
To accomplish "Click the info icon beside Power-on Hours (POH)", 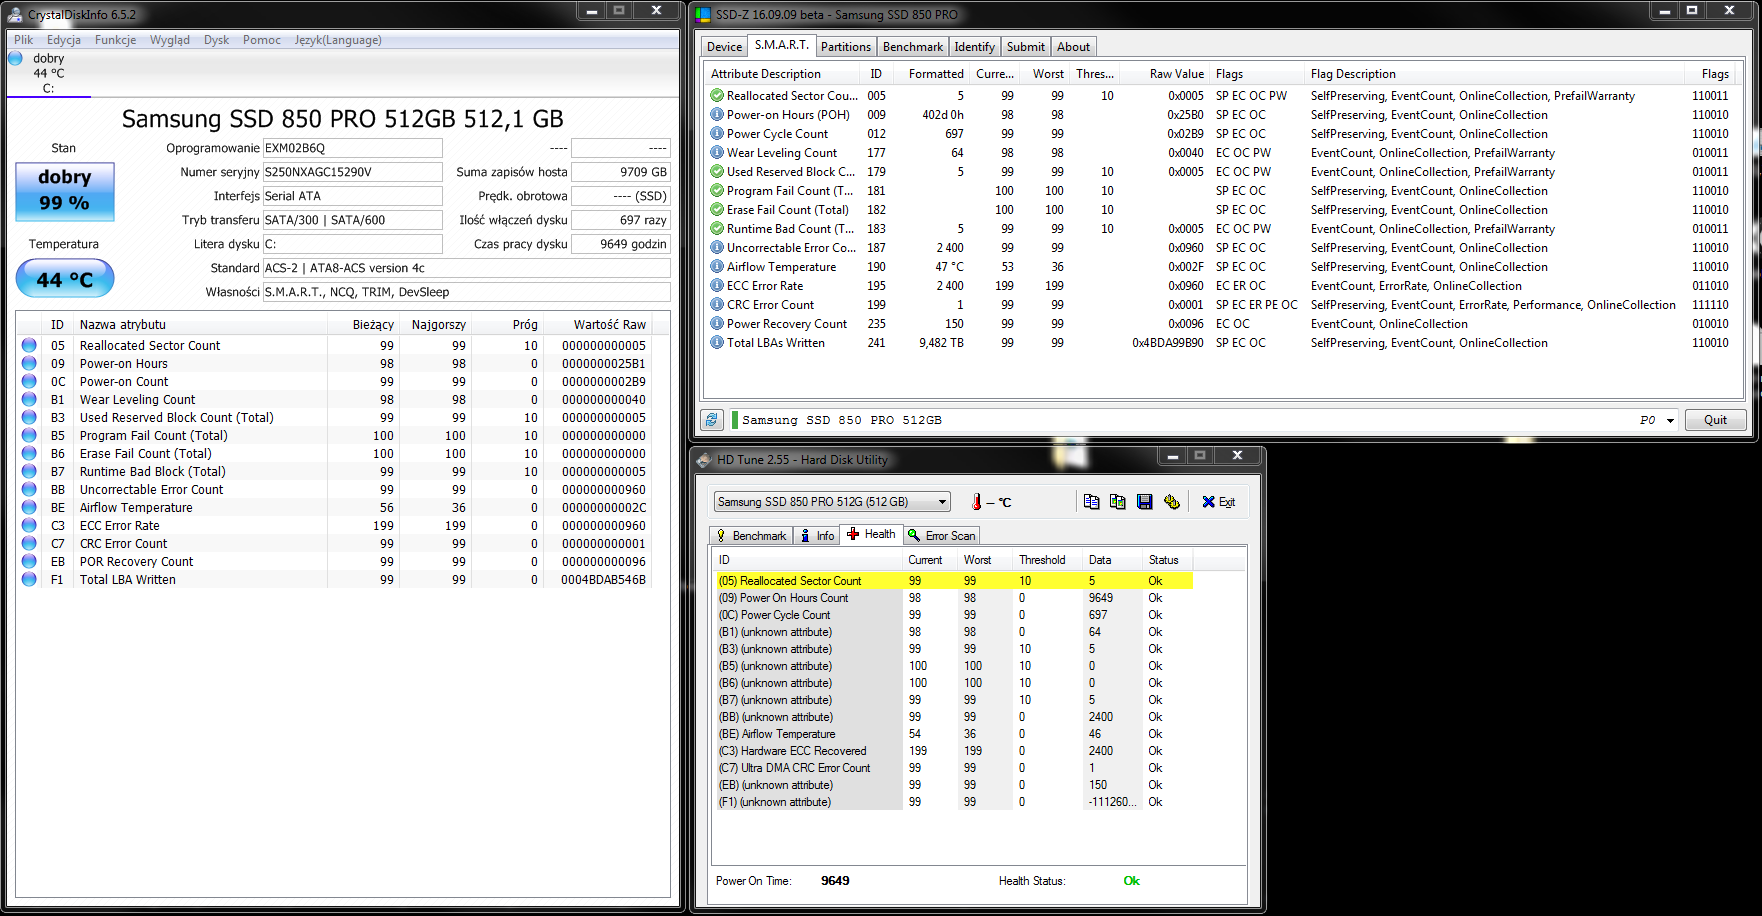I will point(717,114).
